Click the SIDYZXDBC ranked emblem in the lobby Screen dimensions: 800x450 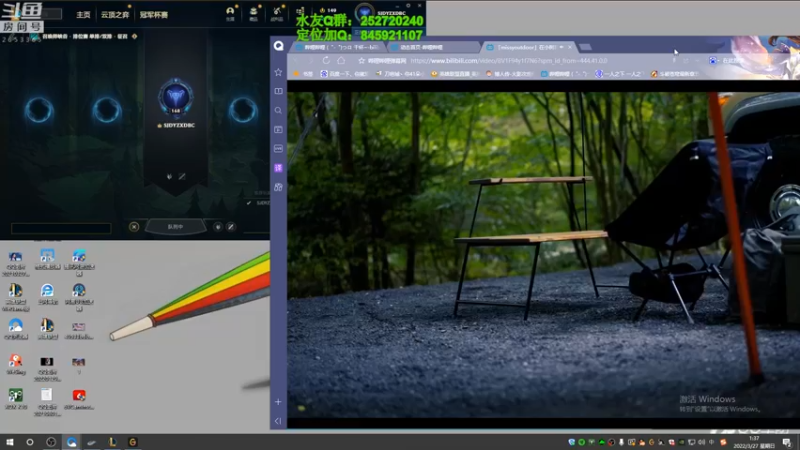176,97
